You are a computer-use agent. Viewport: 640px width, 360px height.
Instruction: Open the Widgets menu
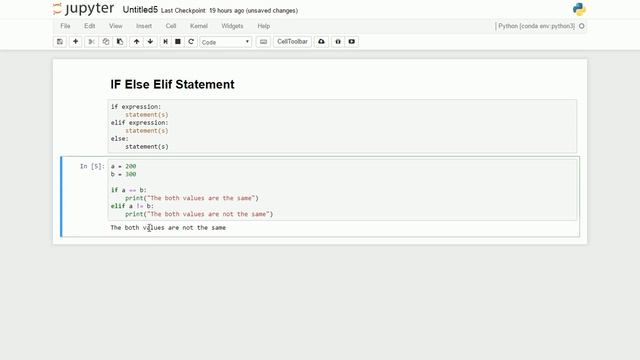(232, 26)
